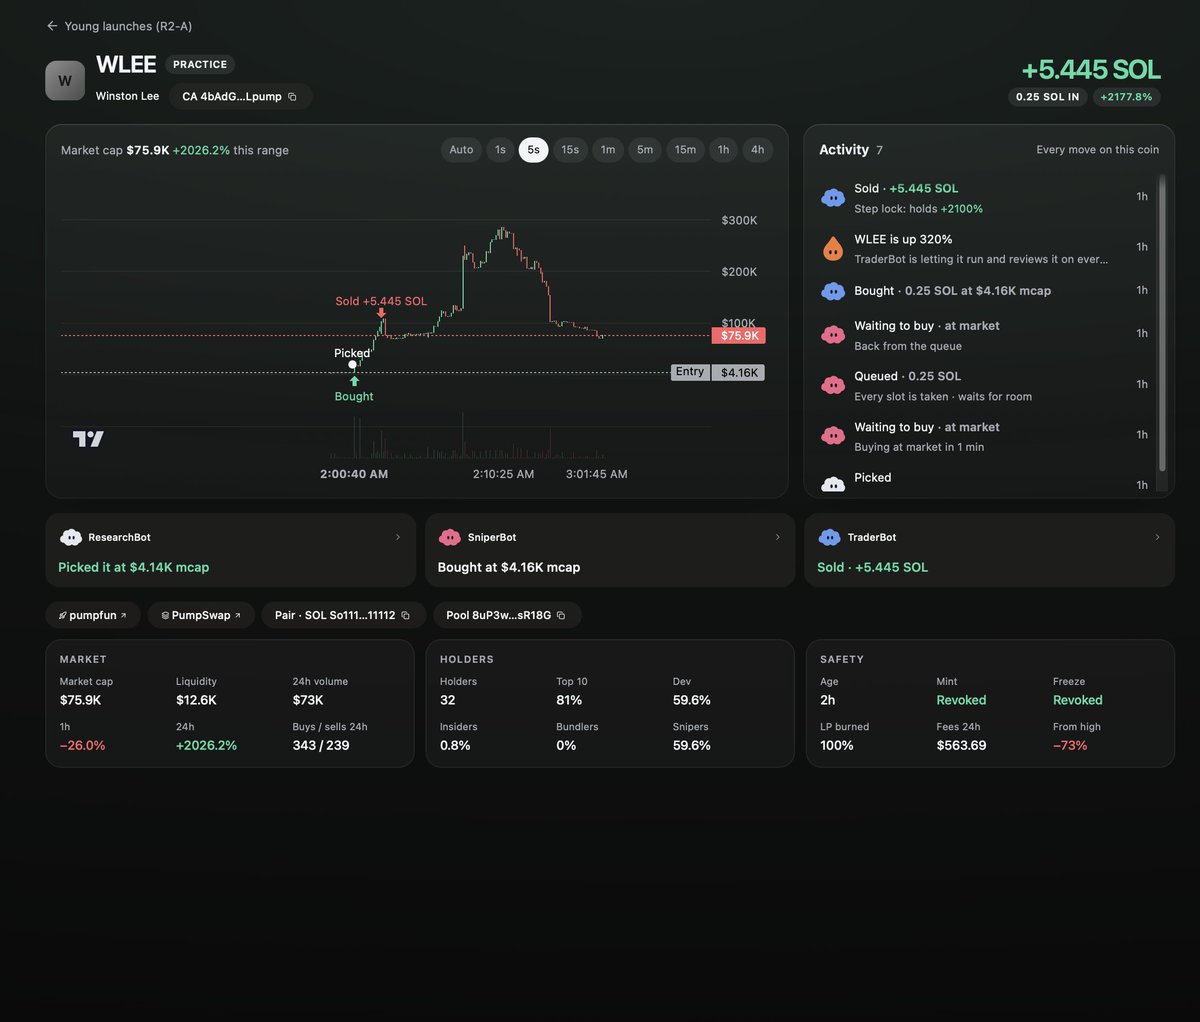Click the Entry $4.16K price label
The height and width of the screenshot is (1022, 1200).
718,372
